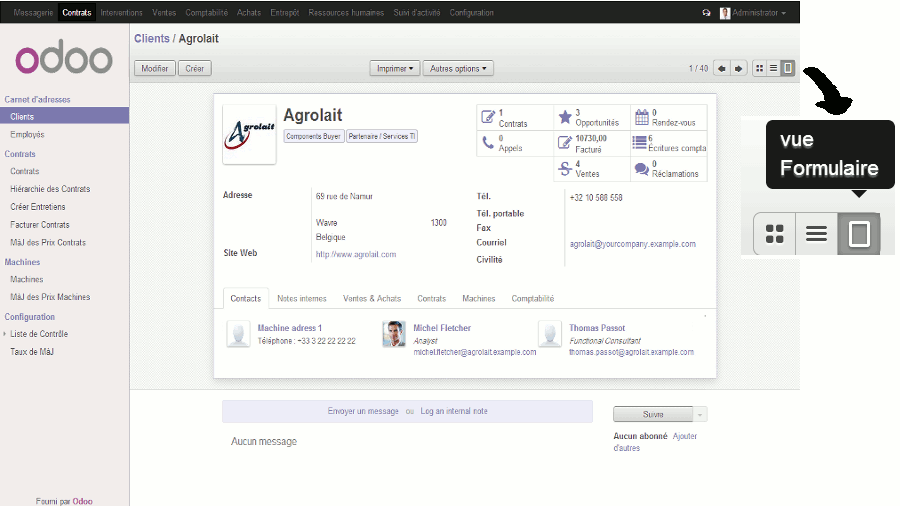Open Hiérarchie des Contrats in sidebar
The height and width of the screenshot is (506, 900).
pos(50,189)
